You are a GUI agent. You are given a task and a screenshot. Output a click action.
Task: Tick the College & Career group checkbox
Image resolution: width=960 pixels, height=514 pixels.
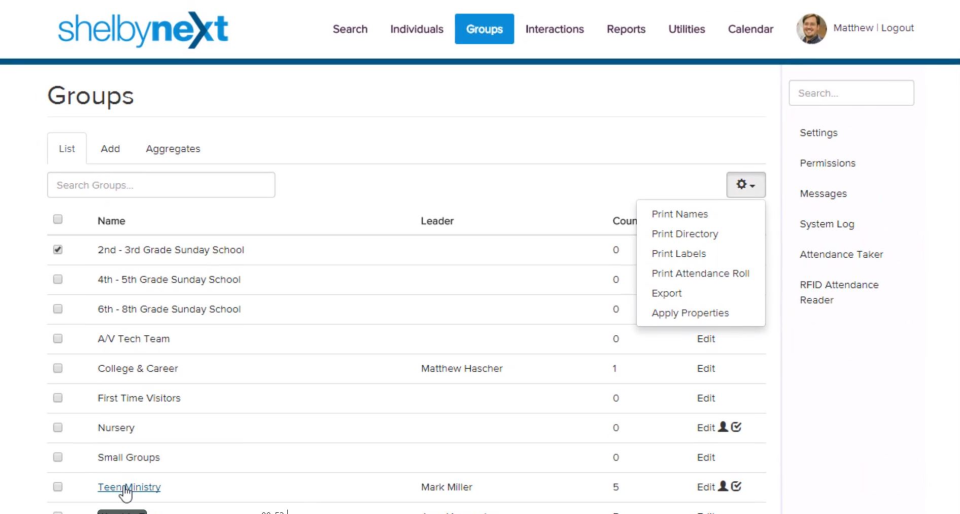pos(58,368)
